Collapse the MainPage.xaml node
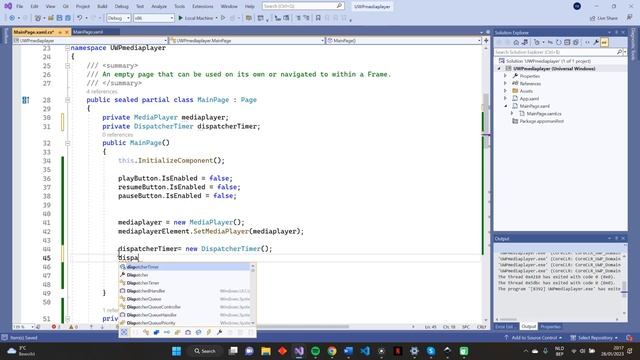 pos(505,106)
